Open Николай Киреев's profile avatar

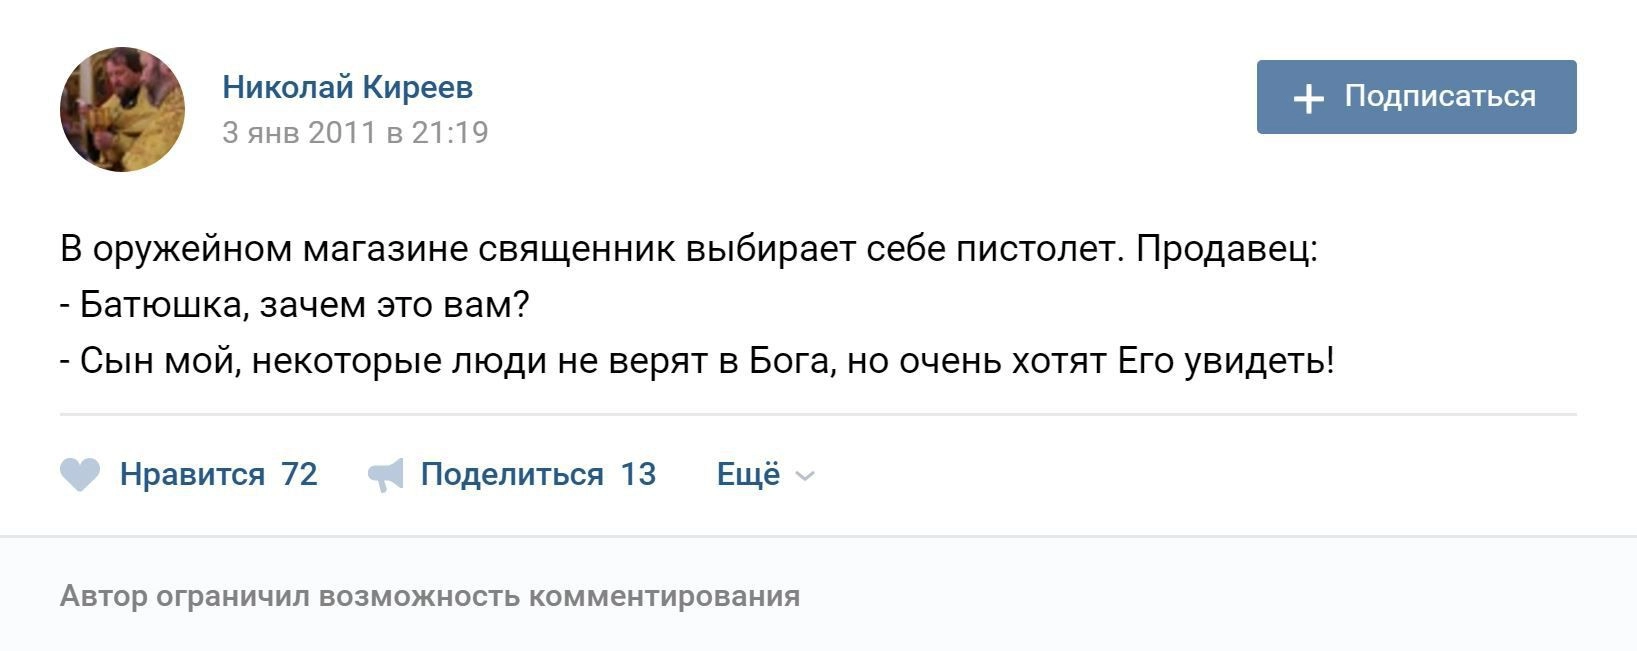(122, 109)
